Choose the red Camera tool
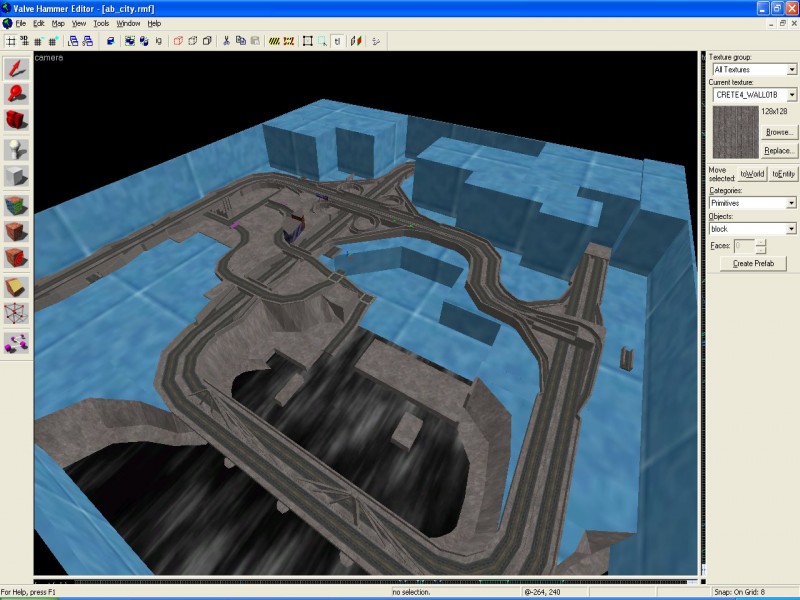Viewport: 800px width, 600px height. [16, 122]
